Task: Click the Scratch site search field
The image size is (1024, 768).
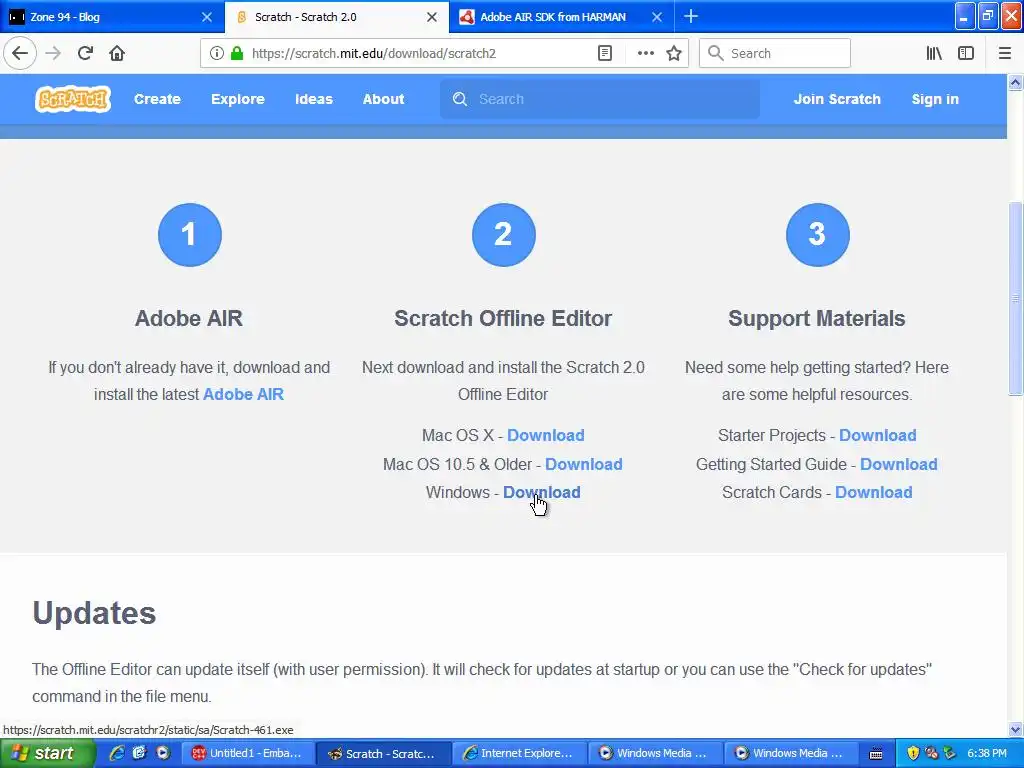Action: point(600,99)
